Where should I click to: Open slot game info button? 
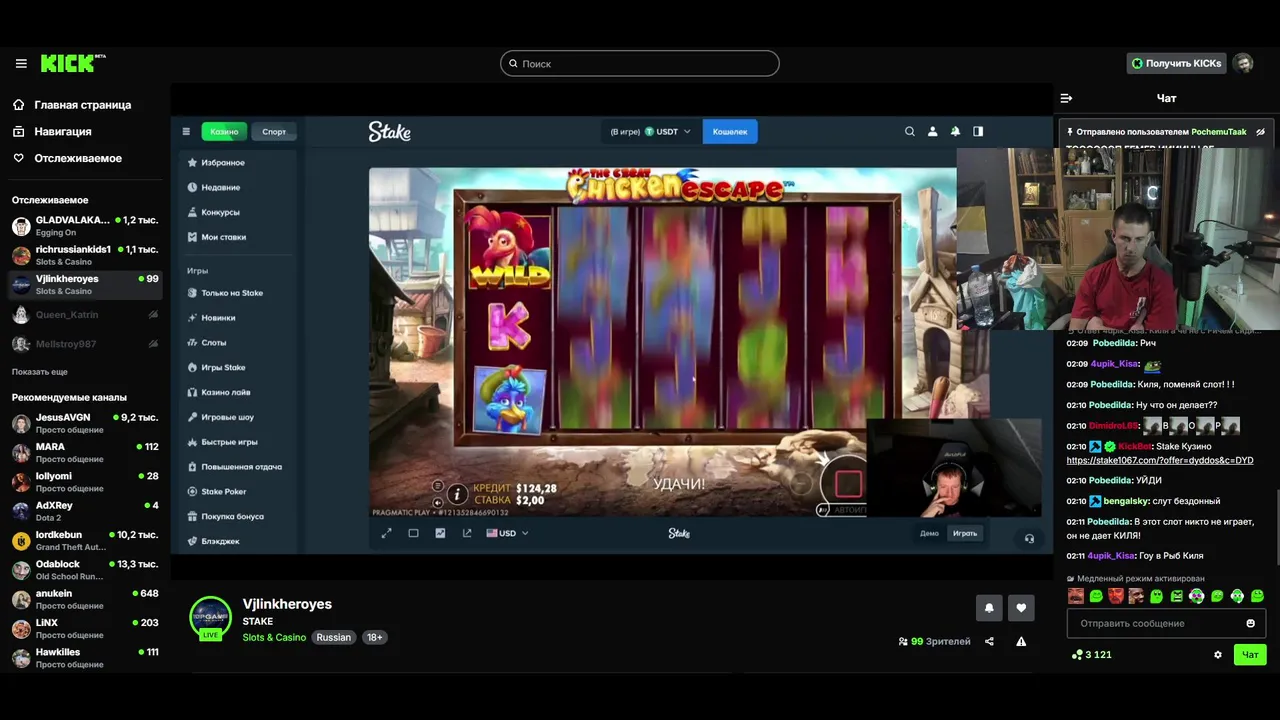coord(457,493)
